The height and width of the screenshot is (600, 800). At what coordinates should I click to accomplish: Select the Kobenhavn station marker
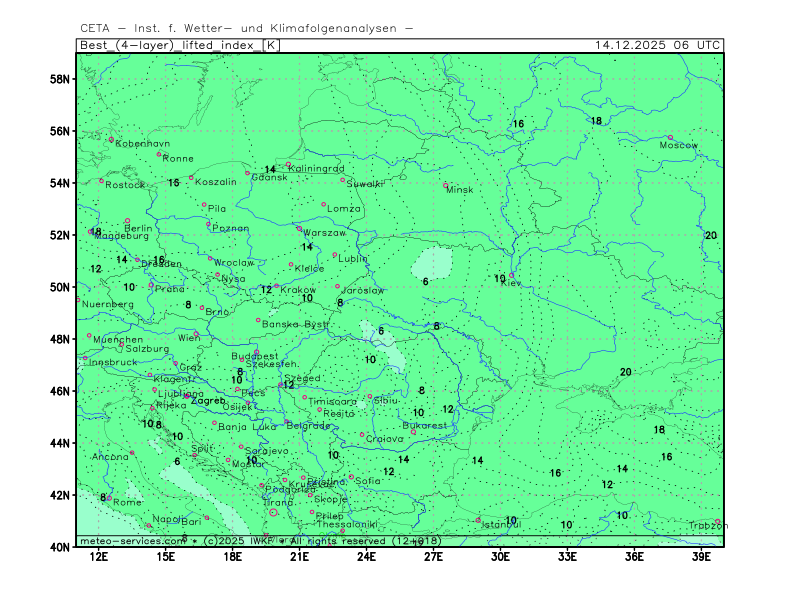coord(111,139)
